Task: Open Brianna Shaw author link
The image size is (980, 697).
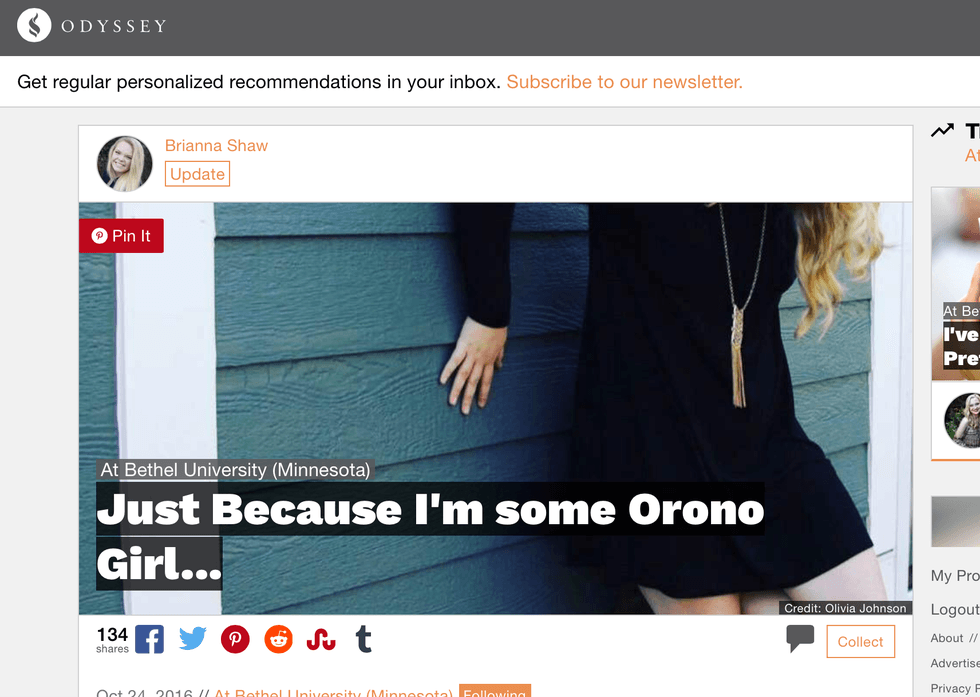Action: 216,146
